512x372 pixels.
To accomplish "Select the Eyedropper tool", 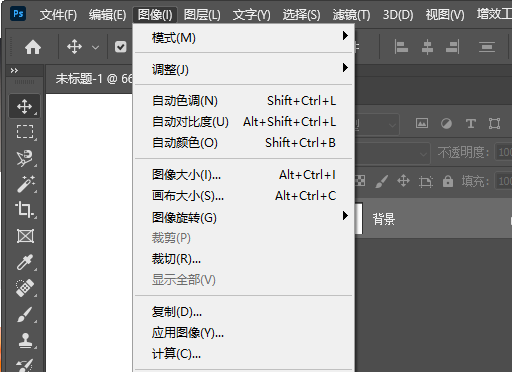I will click(25, 262).
